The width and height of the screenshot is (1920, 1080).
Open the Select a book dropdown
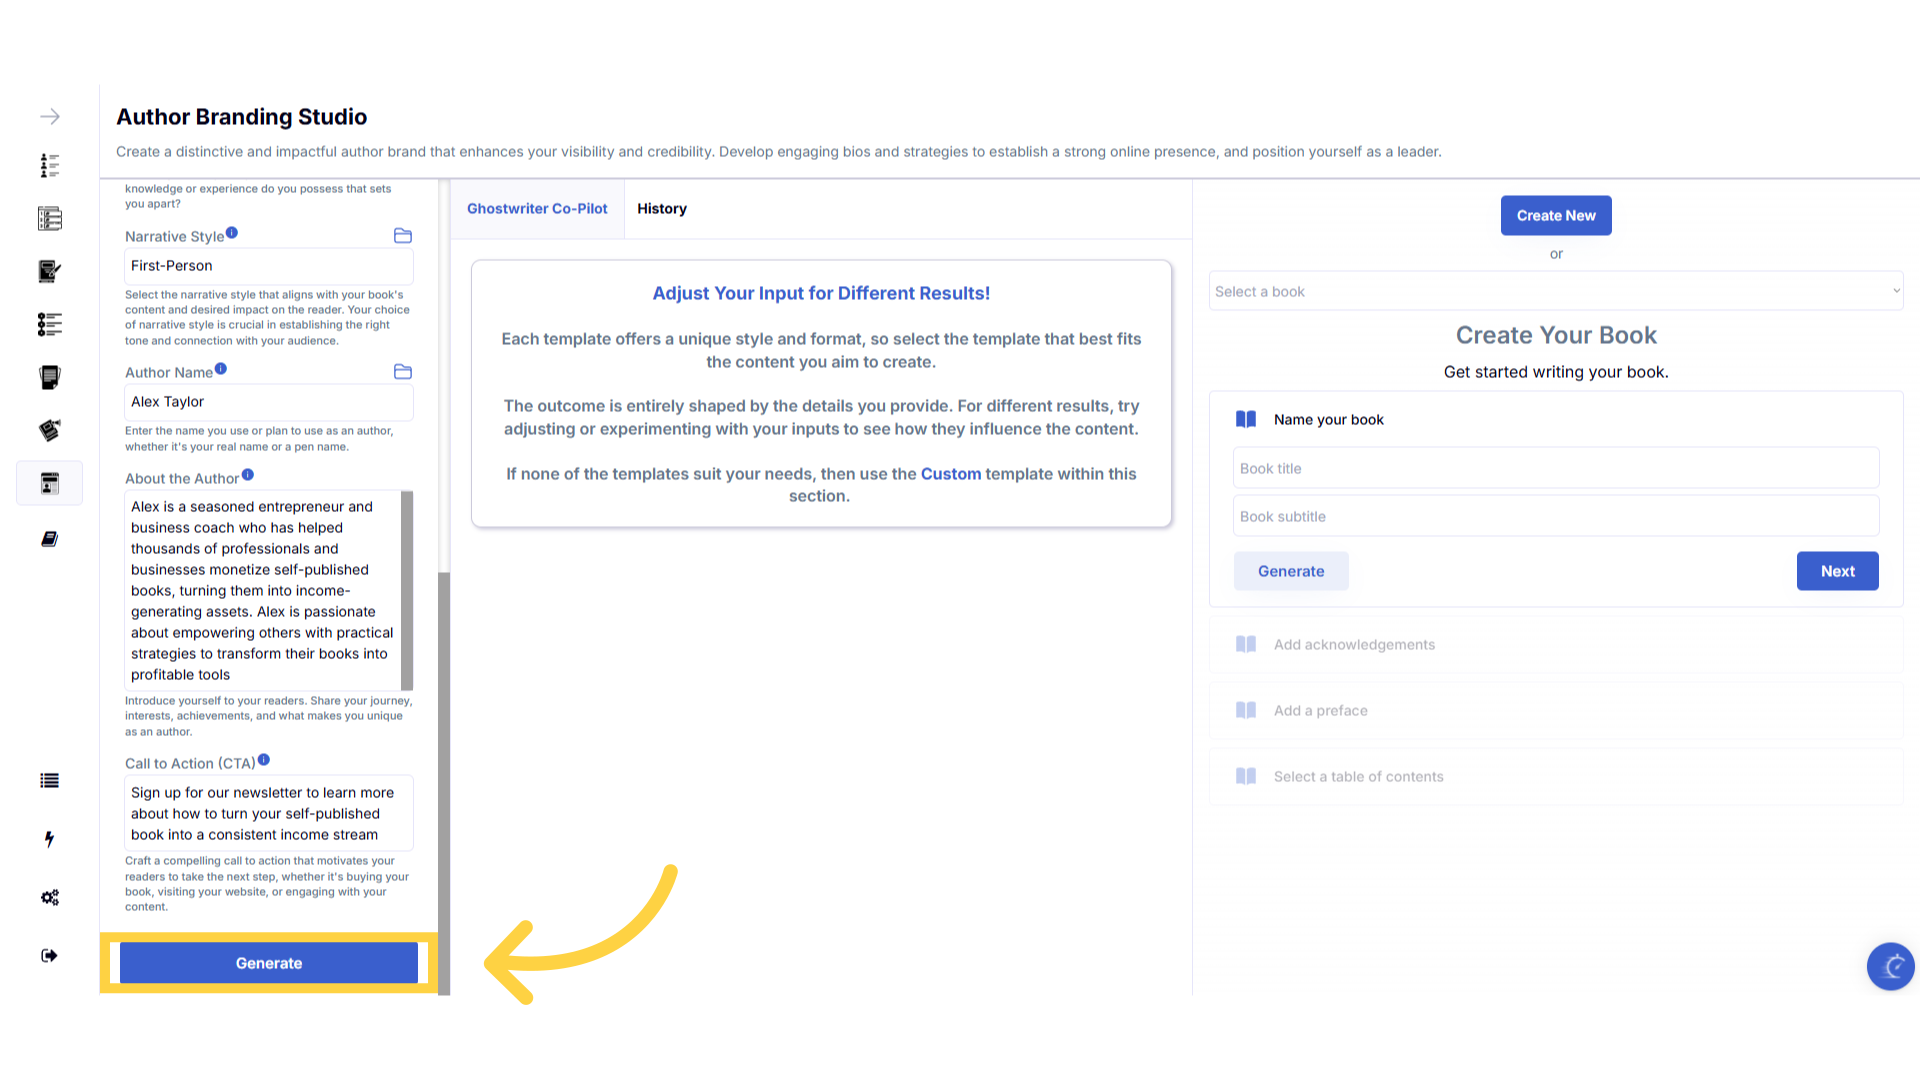pos(1555,291)
